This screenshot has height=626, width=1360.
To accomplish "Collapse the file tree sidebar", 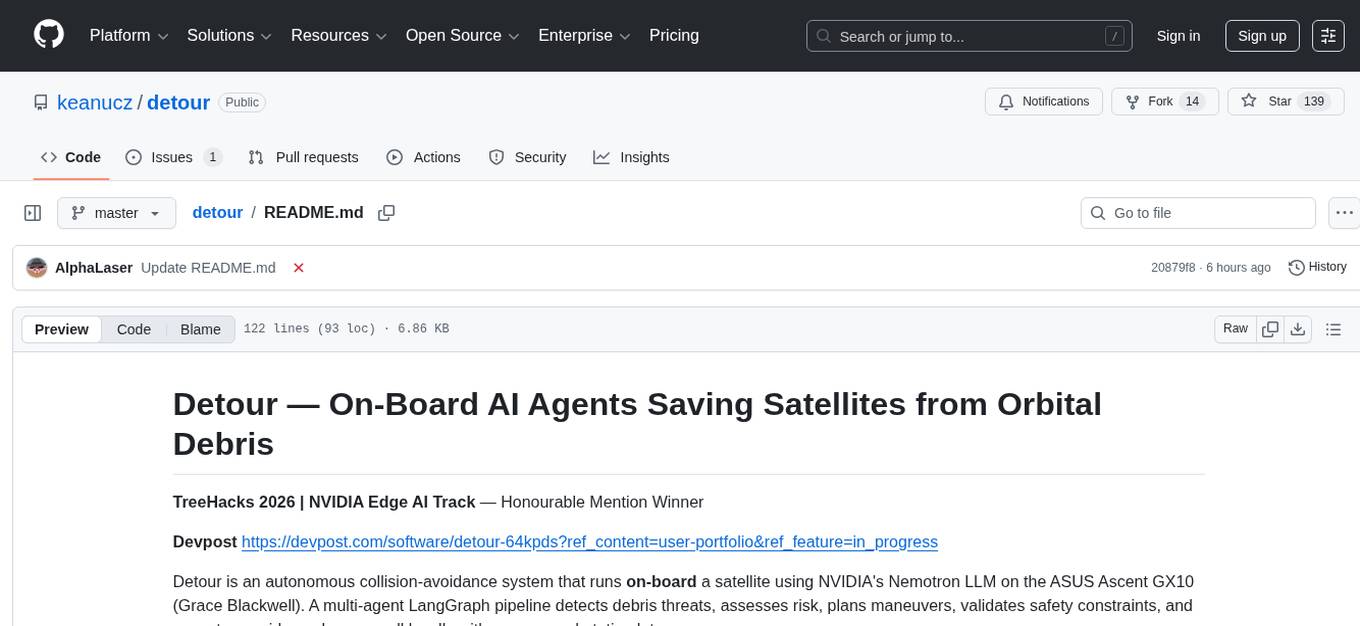I will (33, 213).
